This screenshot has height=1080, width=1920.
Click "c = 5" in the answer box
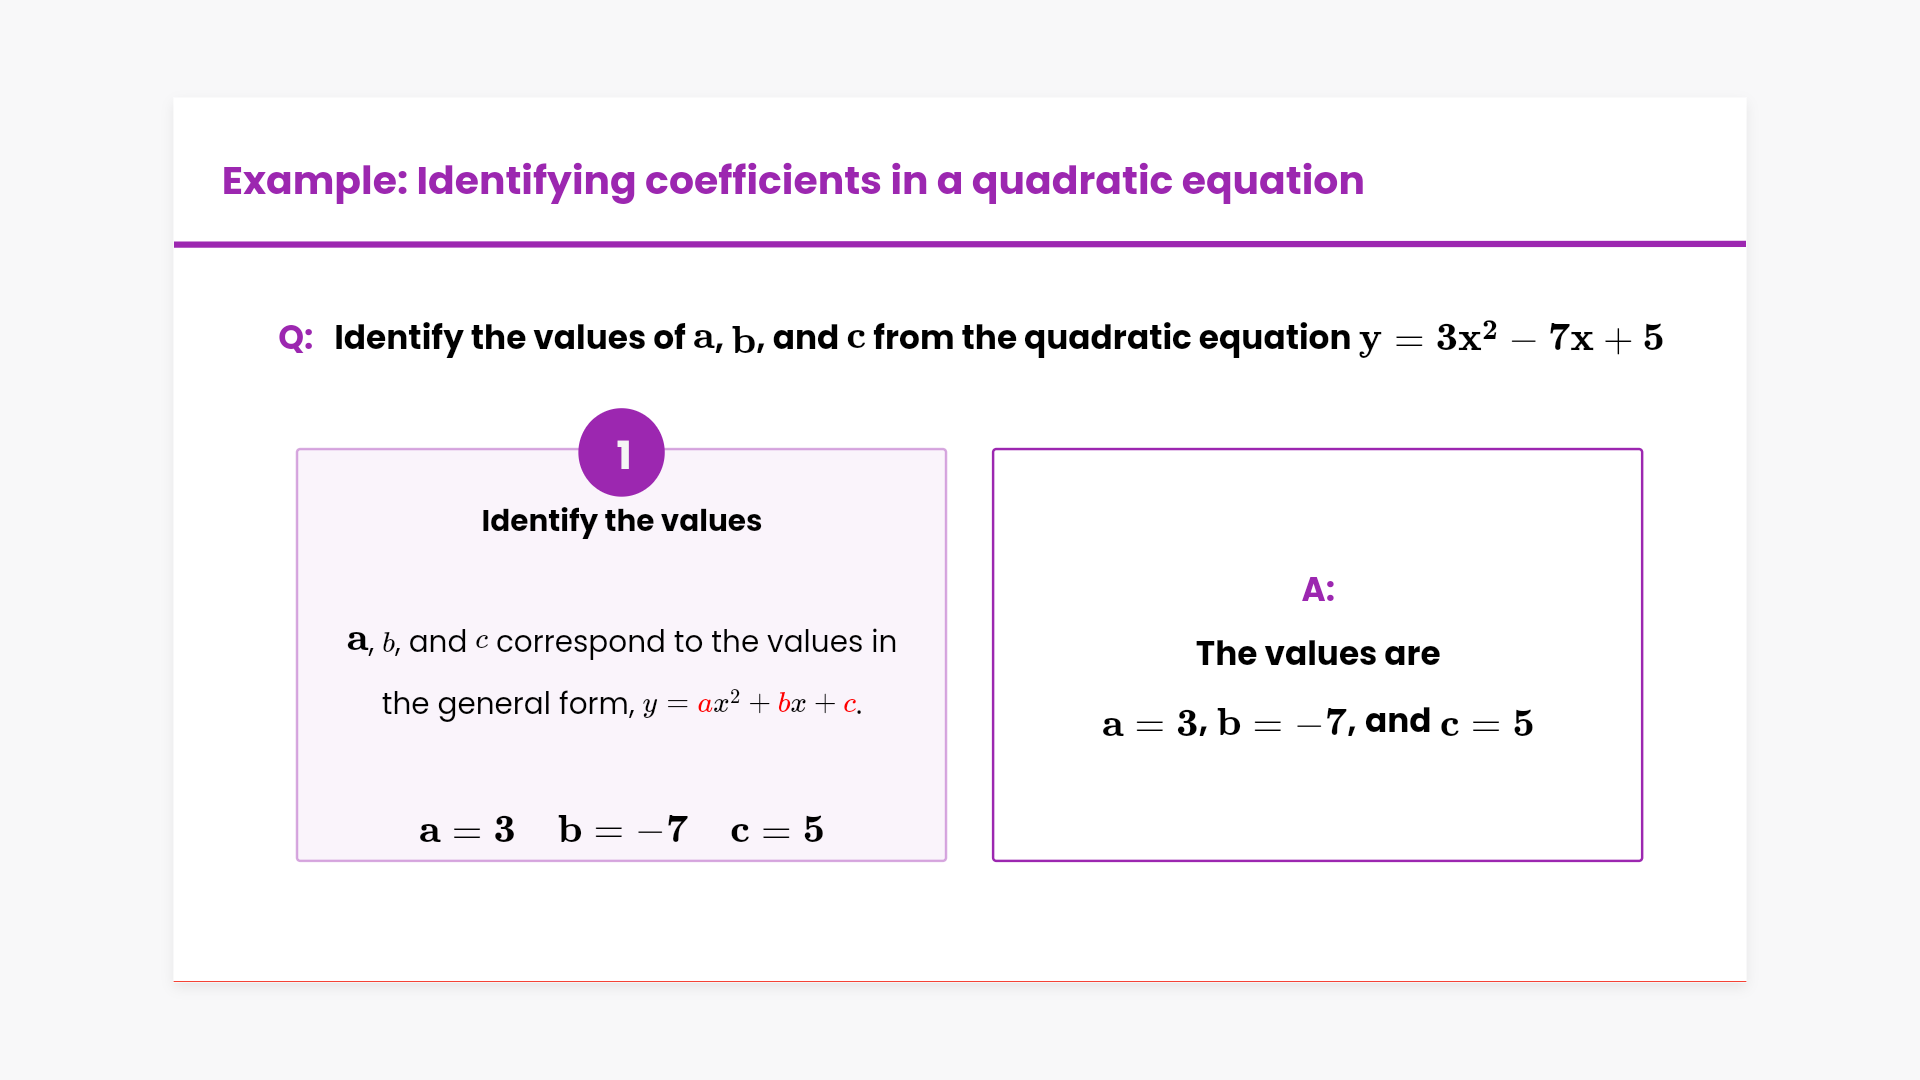(1487, 723)
